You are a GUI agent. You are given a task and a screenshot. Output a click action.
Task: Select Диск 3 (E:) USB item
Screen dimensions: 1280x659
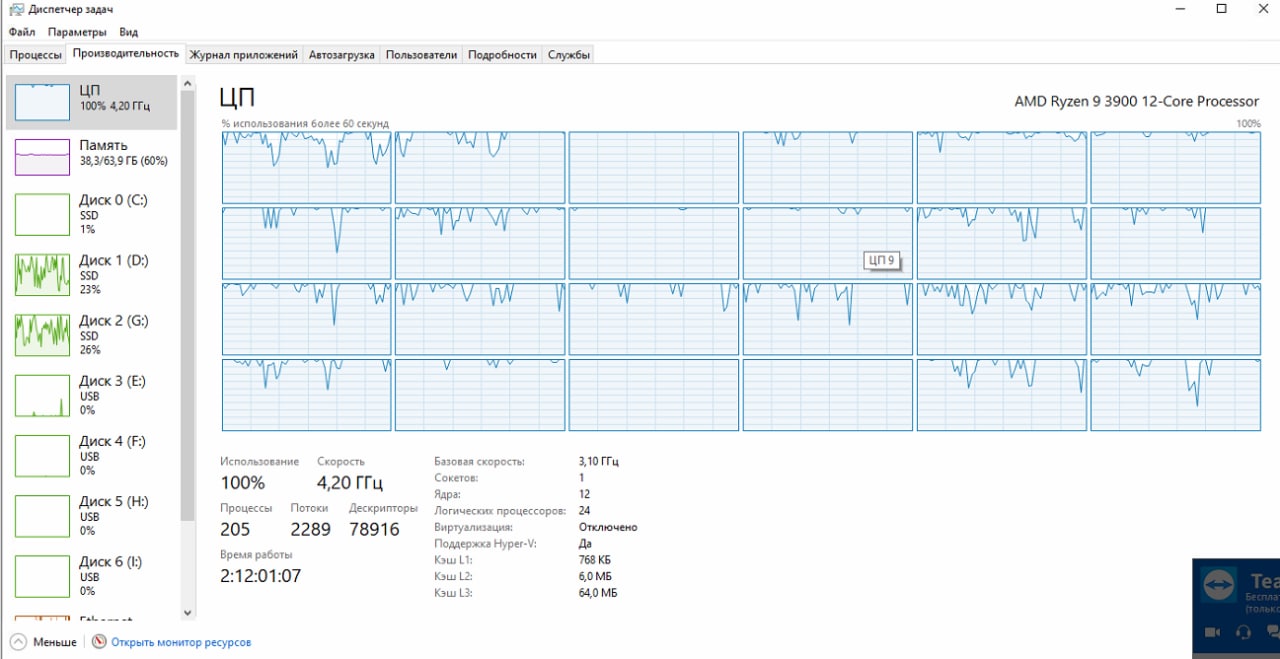[x=92, y=395]
